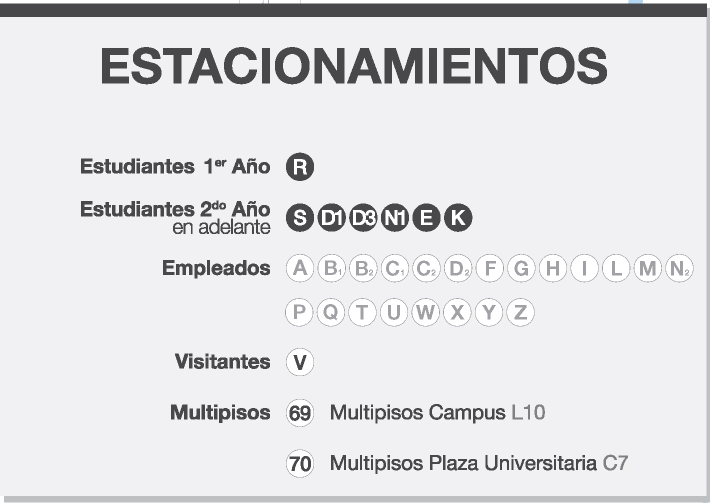Click the dark E parking icon

(427, 218)
